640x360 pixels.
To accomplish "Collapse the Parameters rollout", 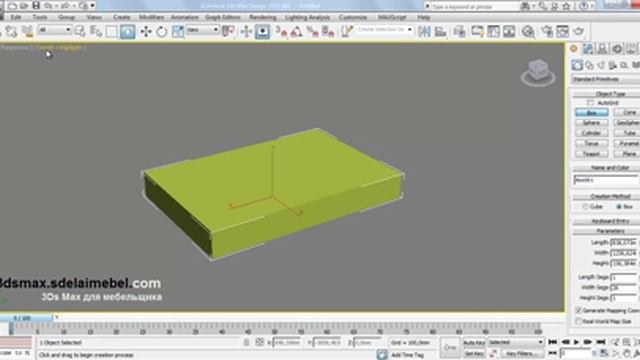I will pyautogui.click(x=606, y=231).
